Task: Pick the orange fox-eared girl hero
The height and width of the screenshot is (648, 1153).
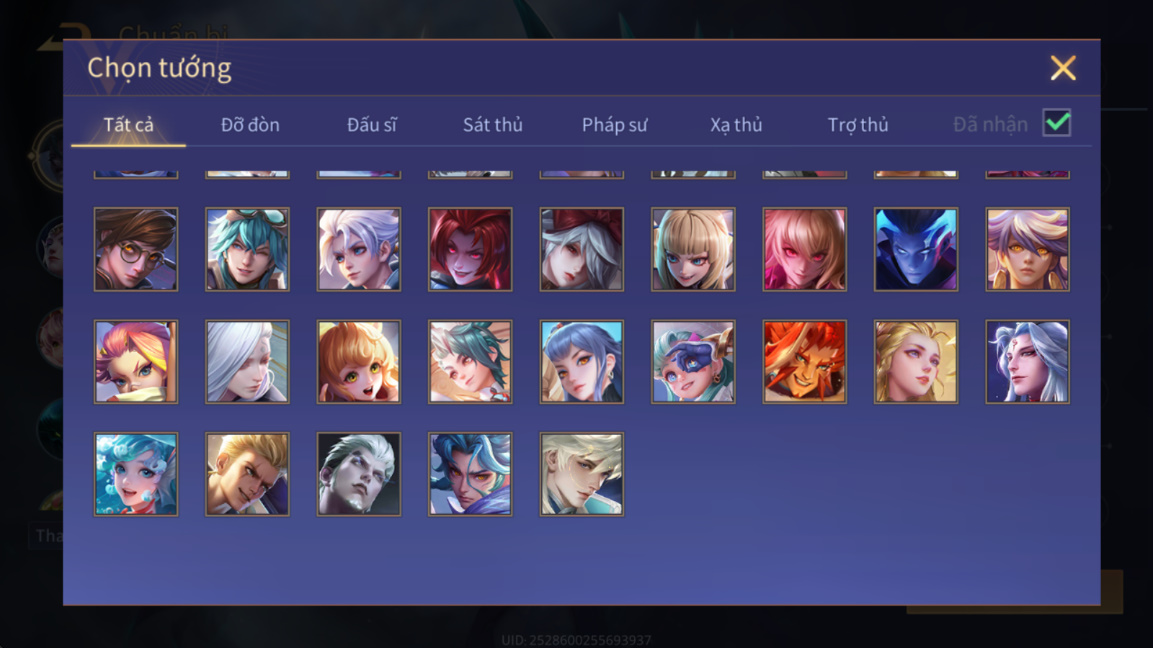Action: point(359,362)
